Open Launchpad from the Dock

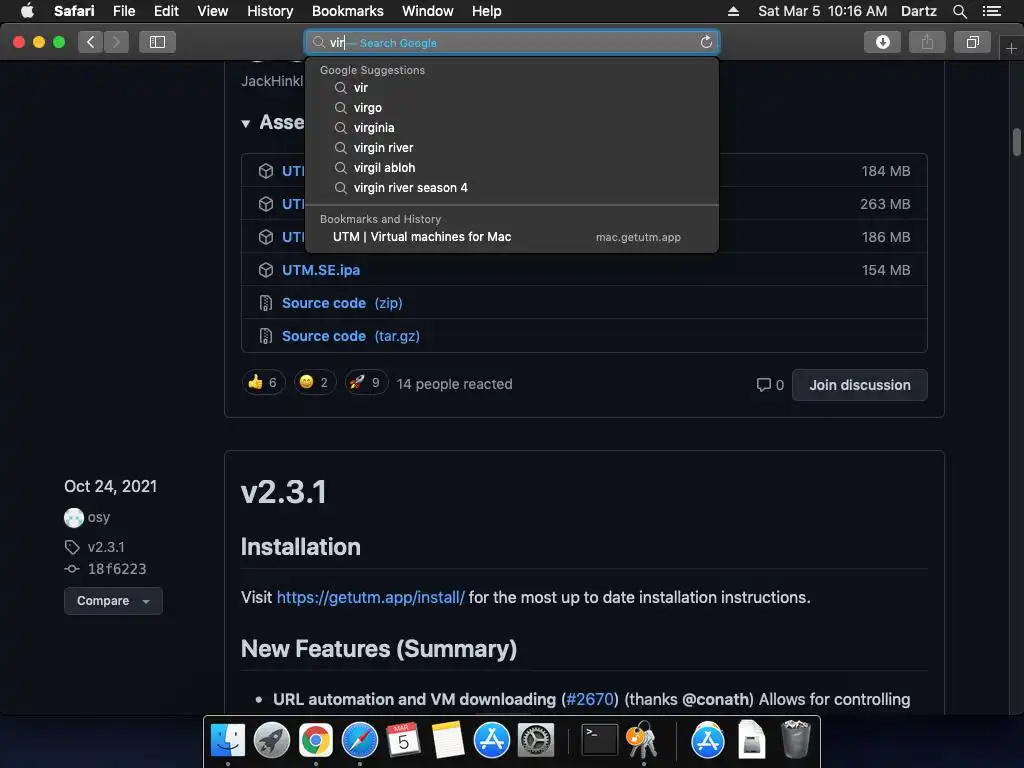click(272, 741)
